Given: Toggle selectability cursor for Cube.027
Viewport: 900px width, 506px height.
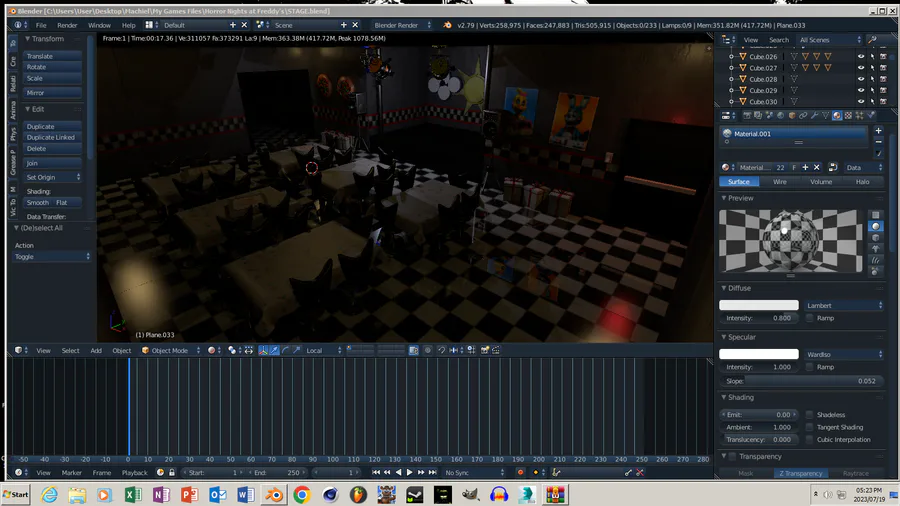Looking at the screenshot, I should coord(872,68).
